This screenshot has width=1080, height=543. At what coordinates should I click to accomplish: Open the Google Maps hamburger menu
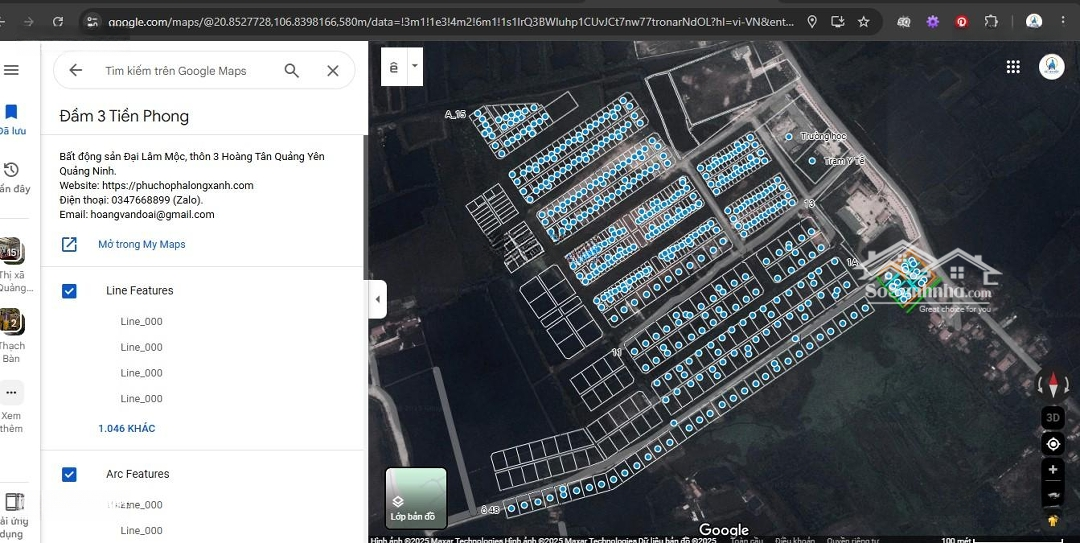click(12, 70)
